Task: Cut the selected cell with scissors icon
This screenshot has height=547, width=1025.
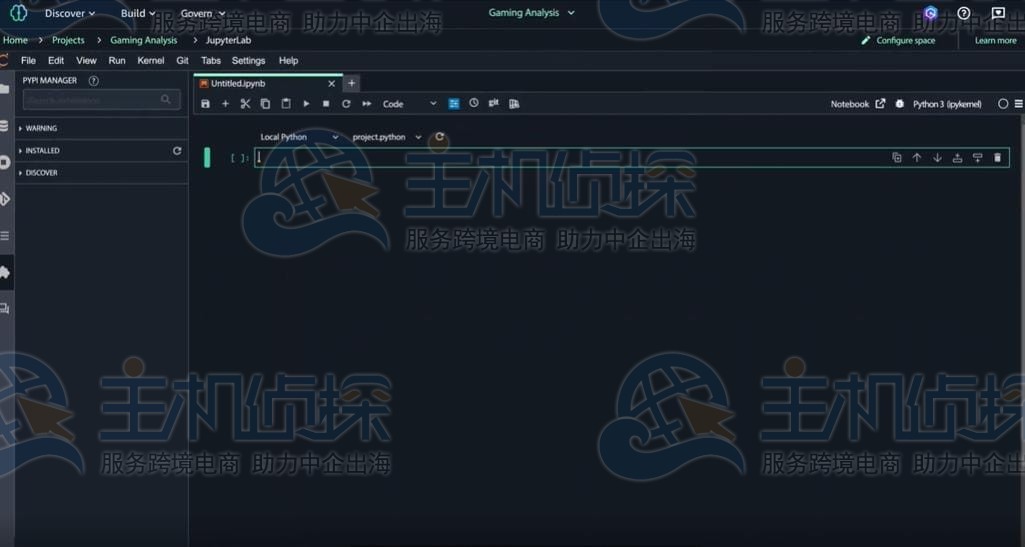Action: (x=245, y=104)
